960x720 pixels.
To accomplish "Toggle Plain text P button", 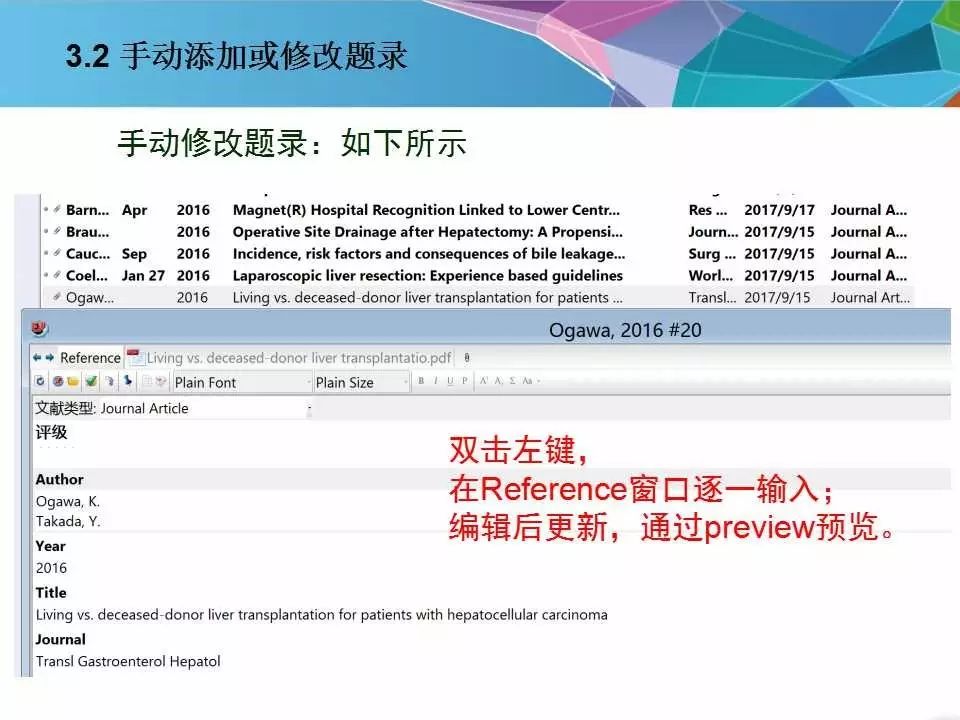I will [465, 381].
